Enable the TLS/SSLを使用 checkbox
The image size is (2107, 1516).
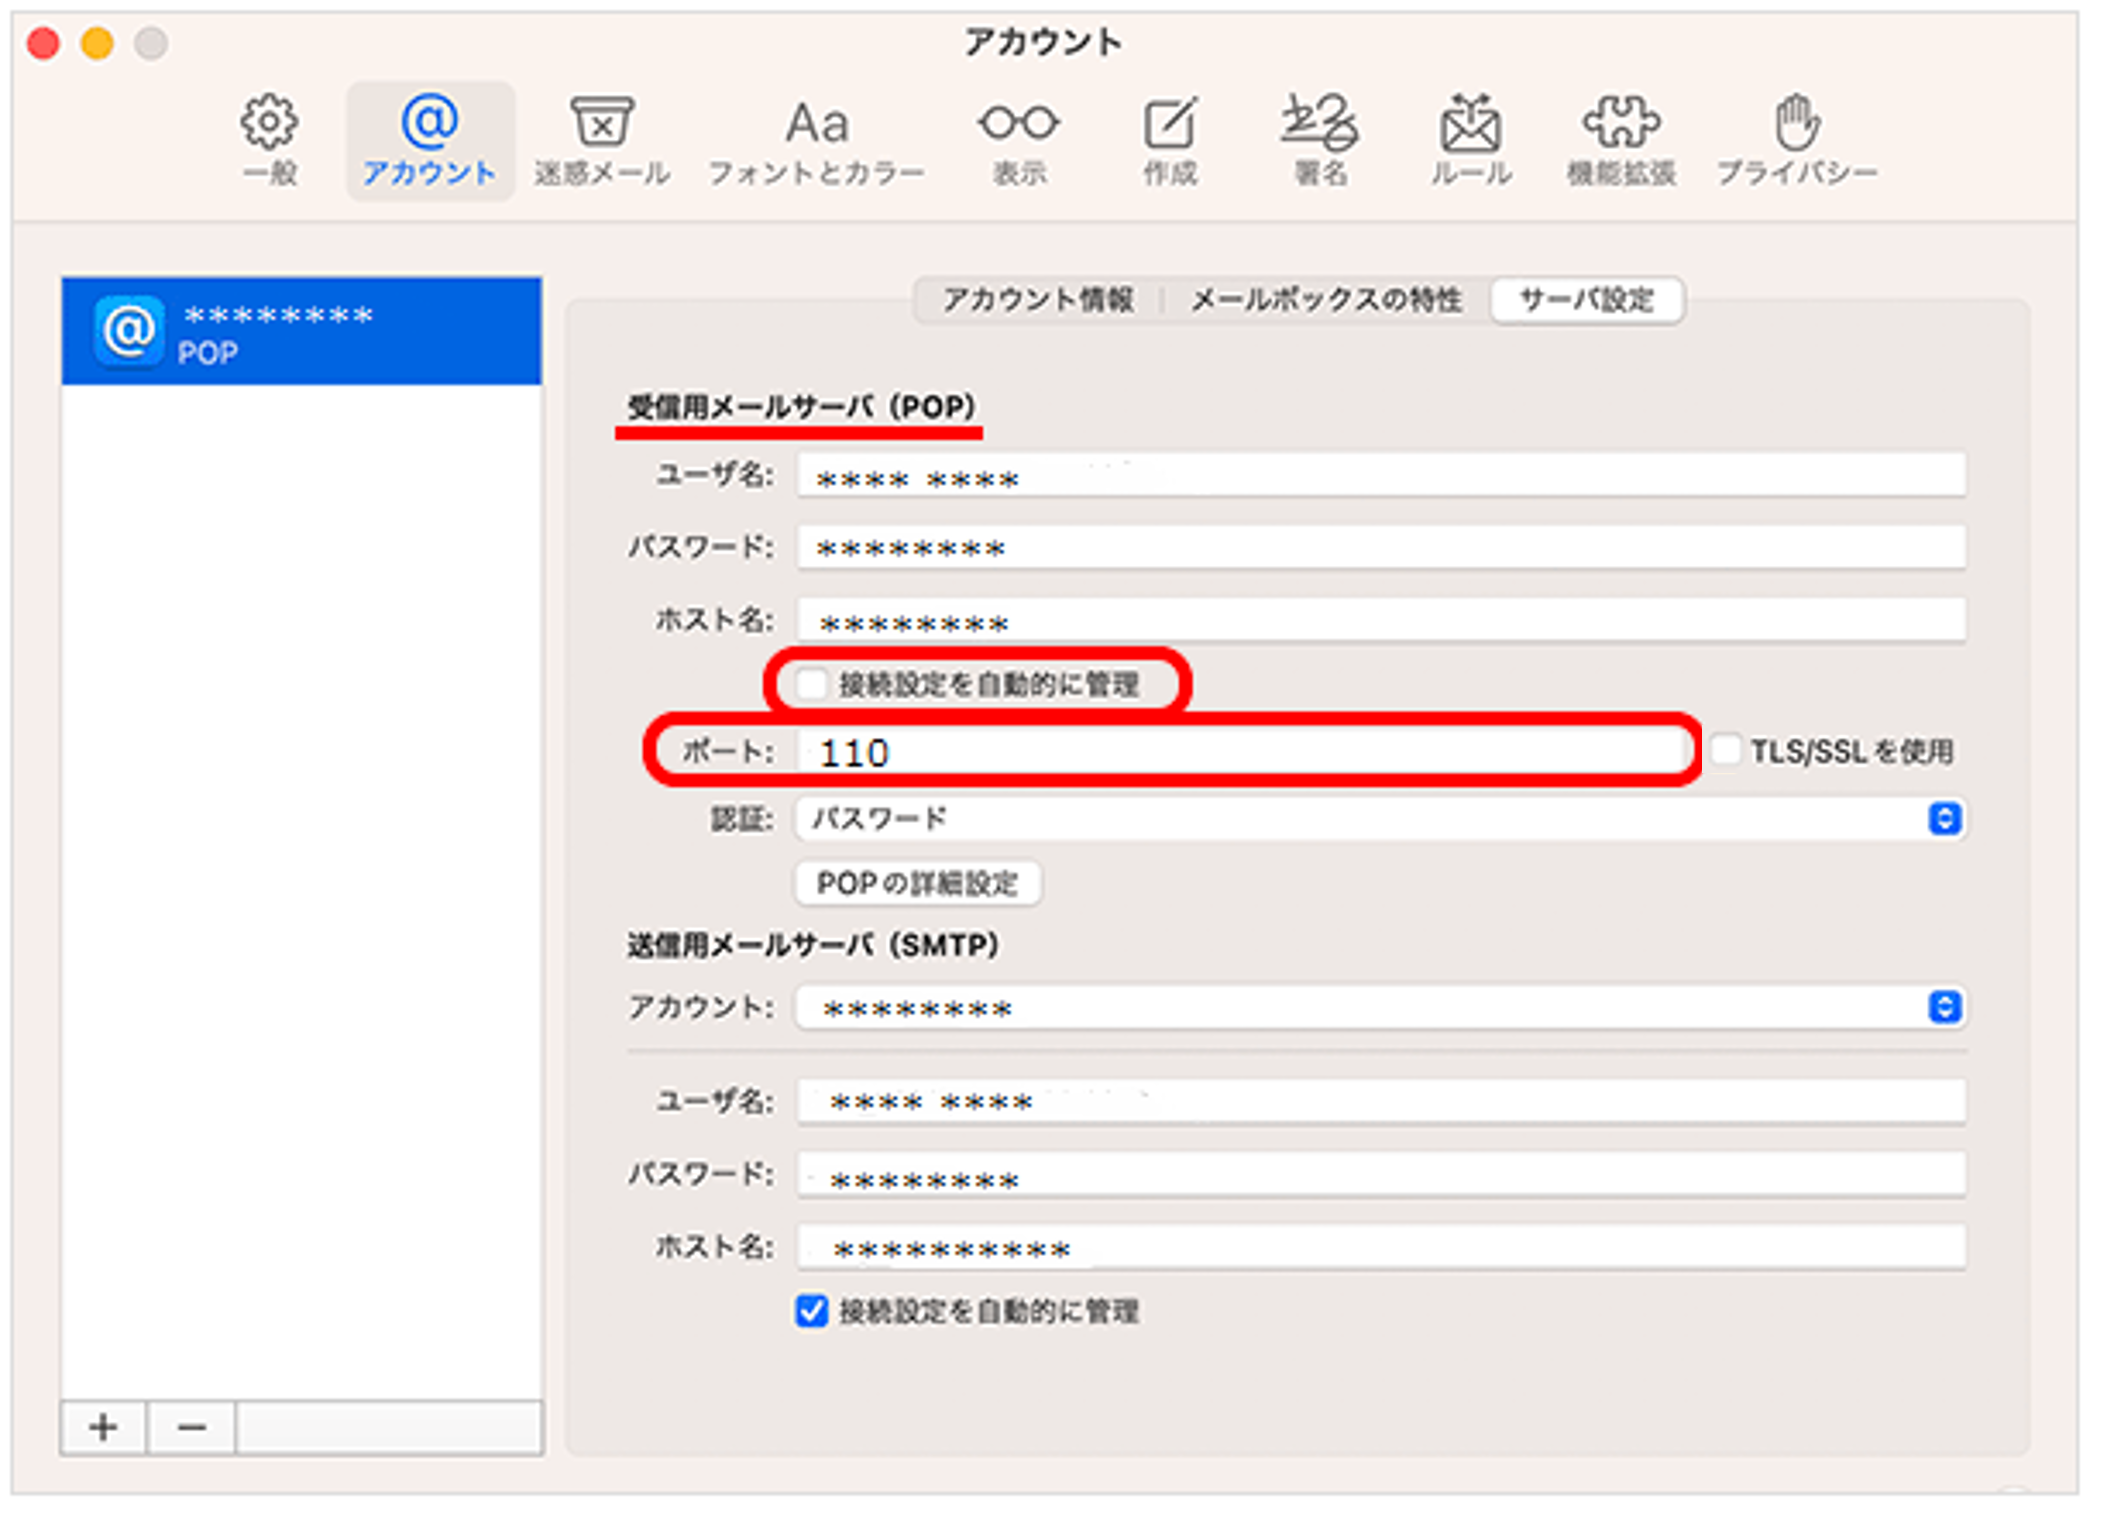point(1725,750)
